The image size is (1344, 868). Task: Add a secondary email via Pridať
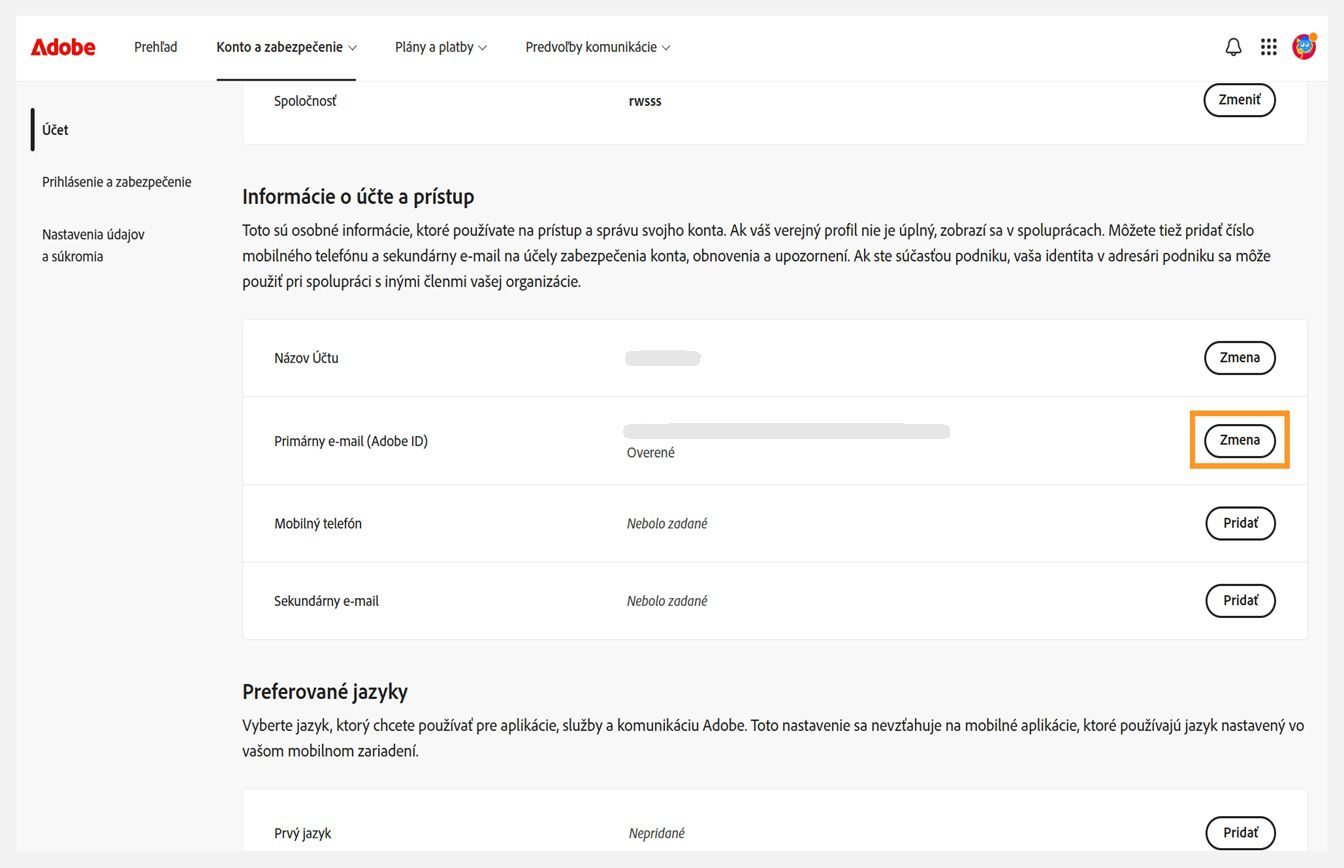1240,600
